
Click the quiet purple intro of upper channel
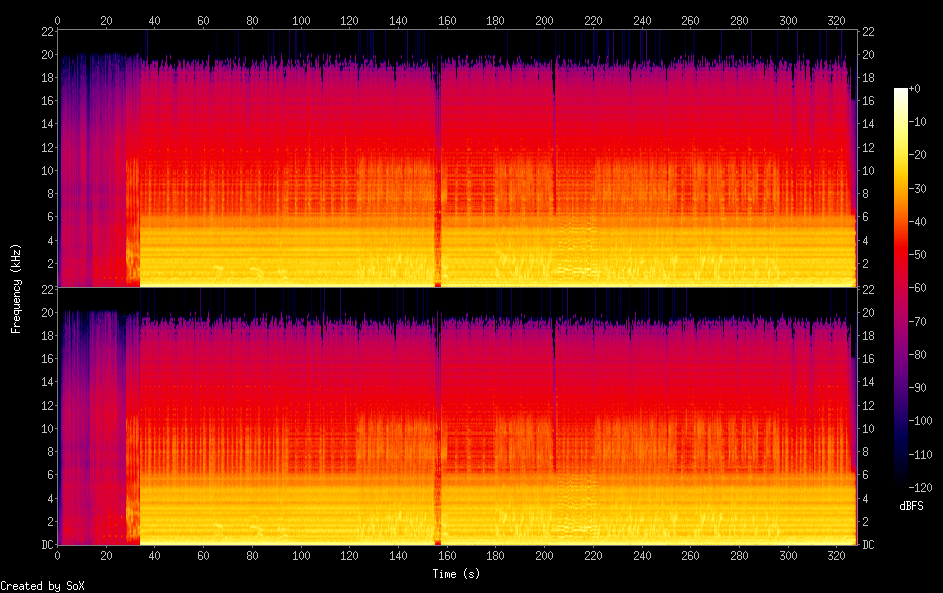90,170
